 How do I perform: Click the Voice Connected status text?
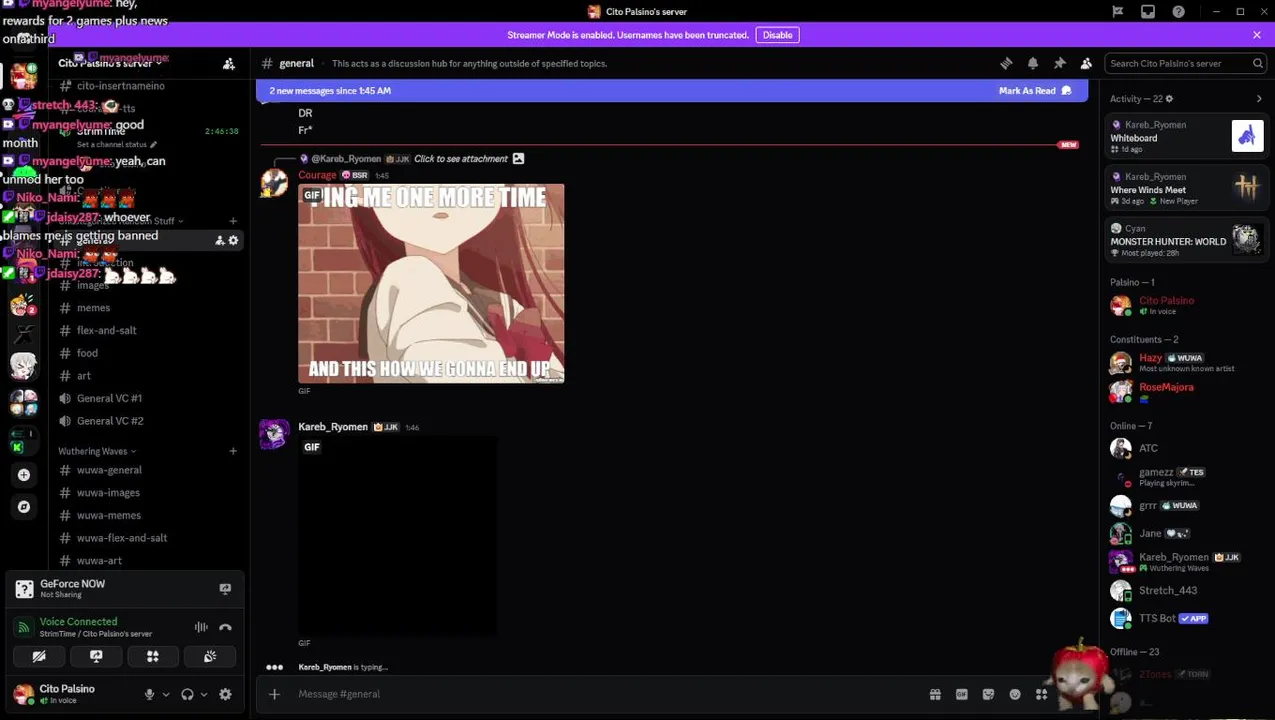[x=78, y=622]
